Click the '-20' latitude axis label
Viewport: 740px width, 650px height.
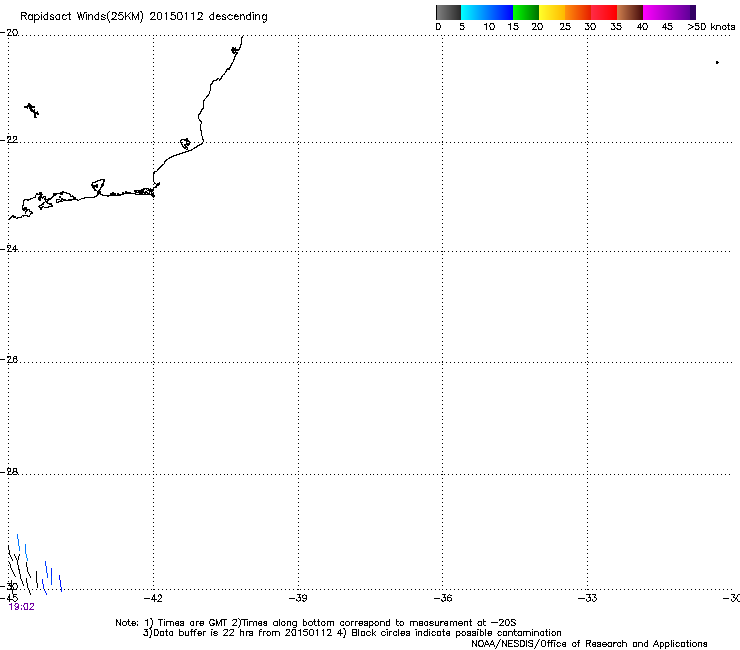[9, 33]
